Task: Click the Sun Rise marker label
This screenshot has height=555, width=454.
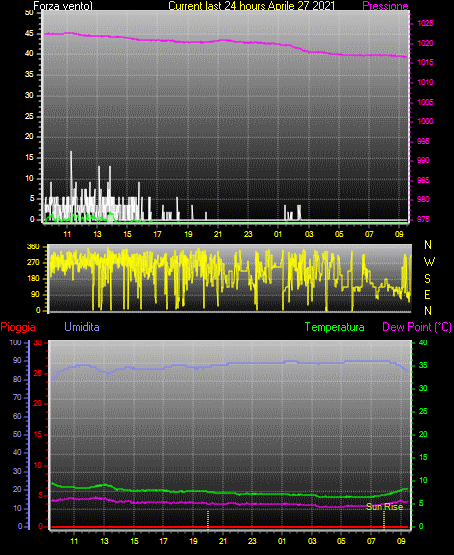Action: [385, 507]
